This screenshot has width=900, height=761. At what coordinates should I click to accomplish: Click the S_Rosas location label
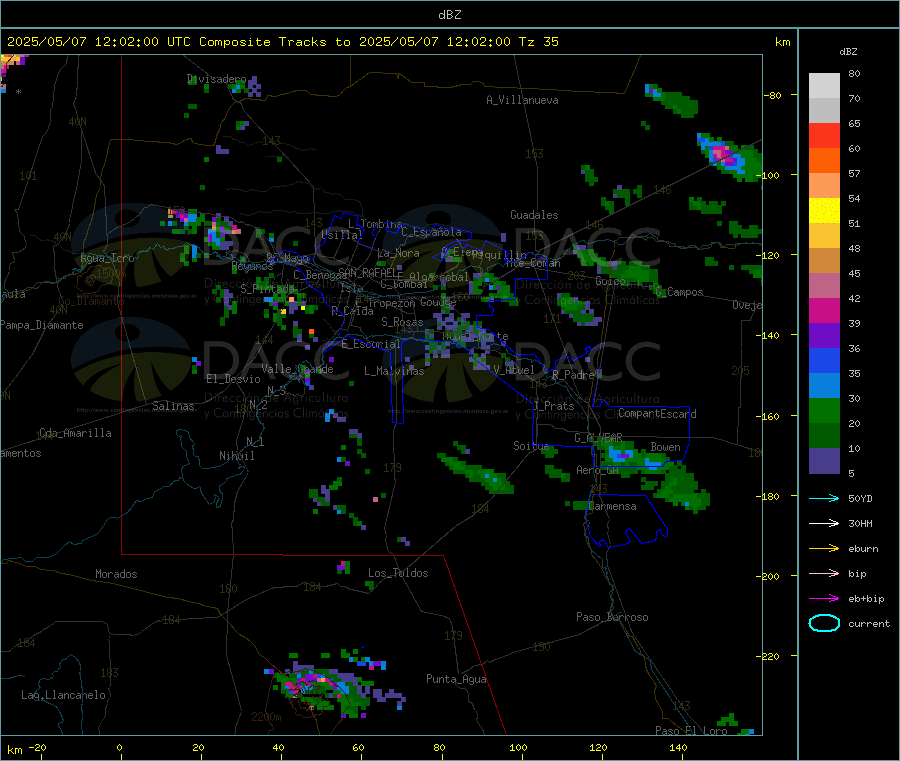[402, 322]
